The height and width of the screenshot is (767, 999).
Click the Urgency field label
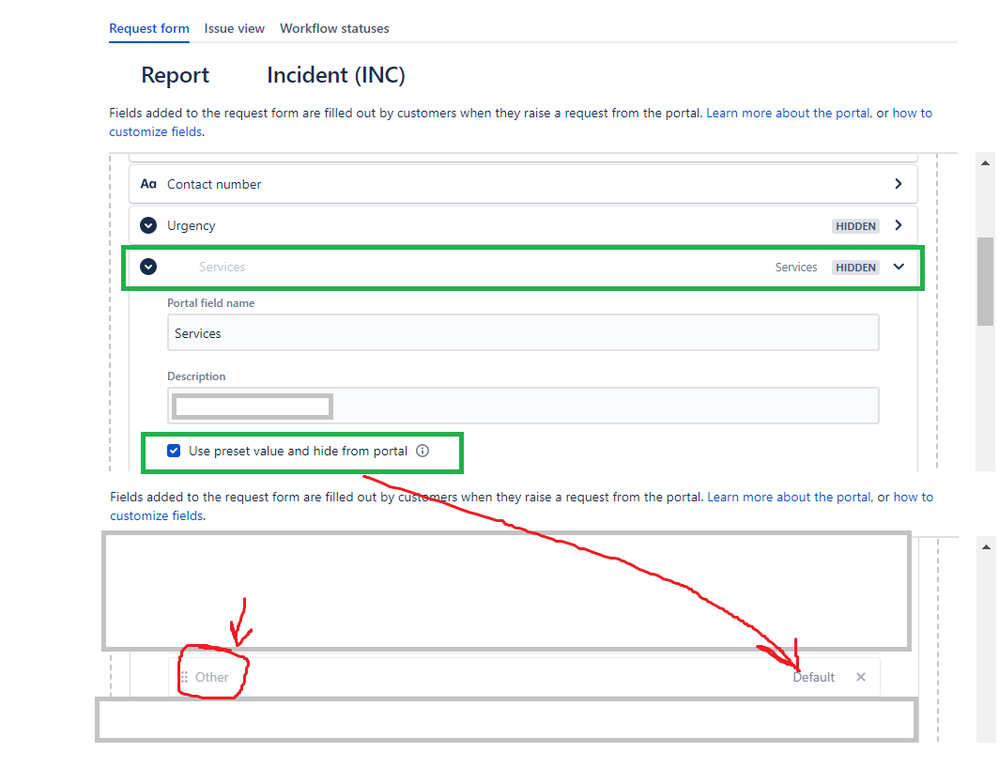pos(191,226)
